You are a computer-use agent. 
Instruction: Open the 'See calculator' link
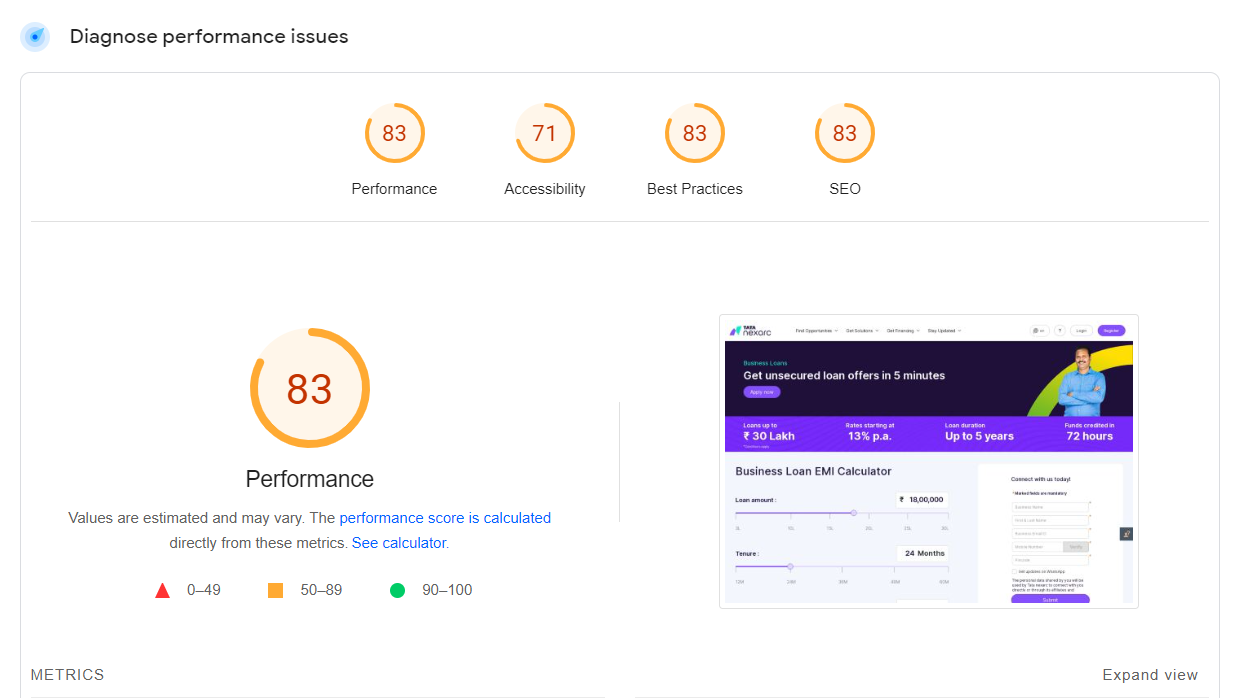pos(398,543)
